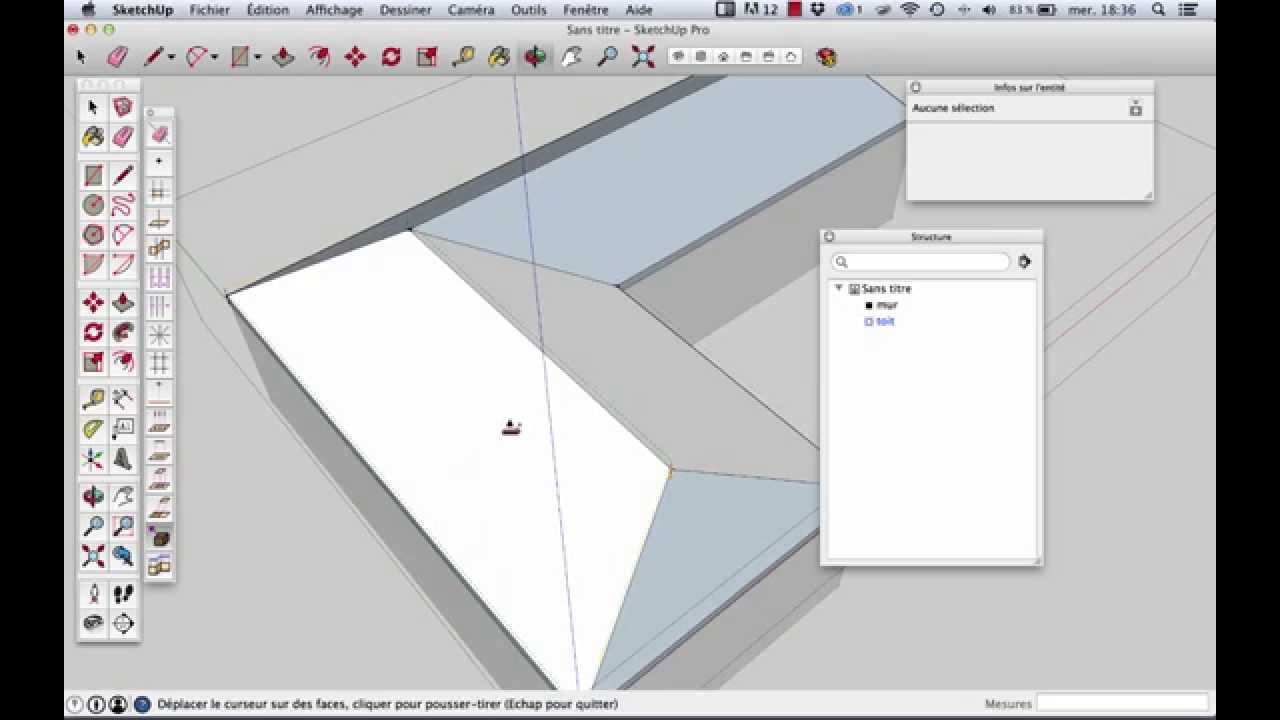Screen dimensions: 1280x720
Task: Choose the Tape Measure tool
Action: point(462,57)
